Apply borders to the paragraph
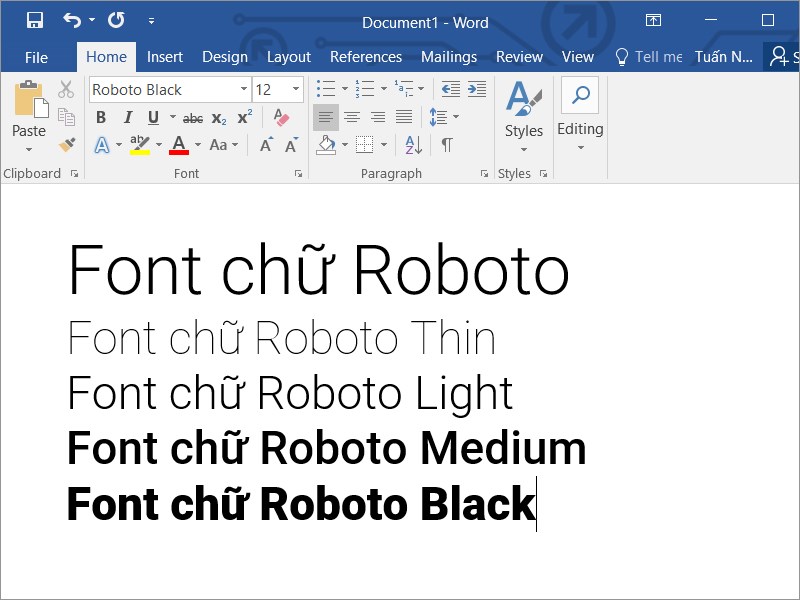The width and height of the screenshot is (800, 600). click(364, 145)
